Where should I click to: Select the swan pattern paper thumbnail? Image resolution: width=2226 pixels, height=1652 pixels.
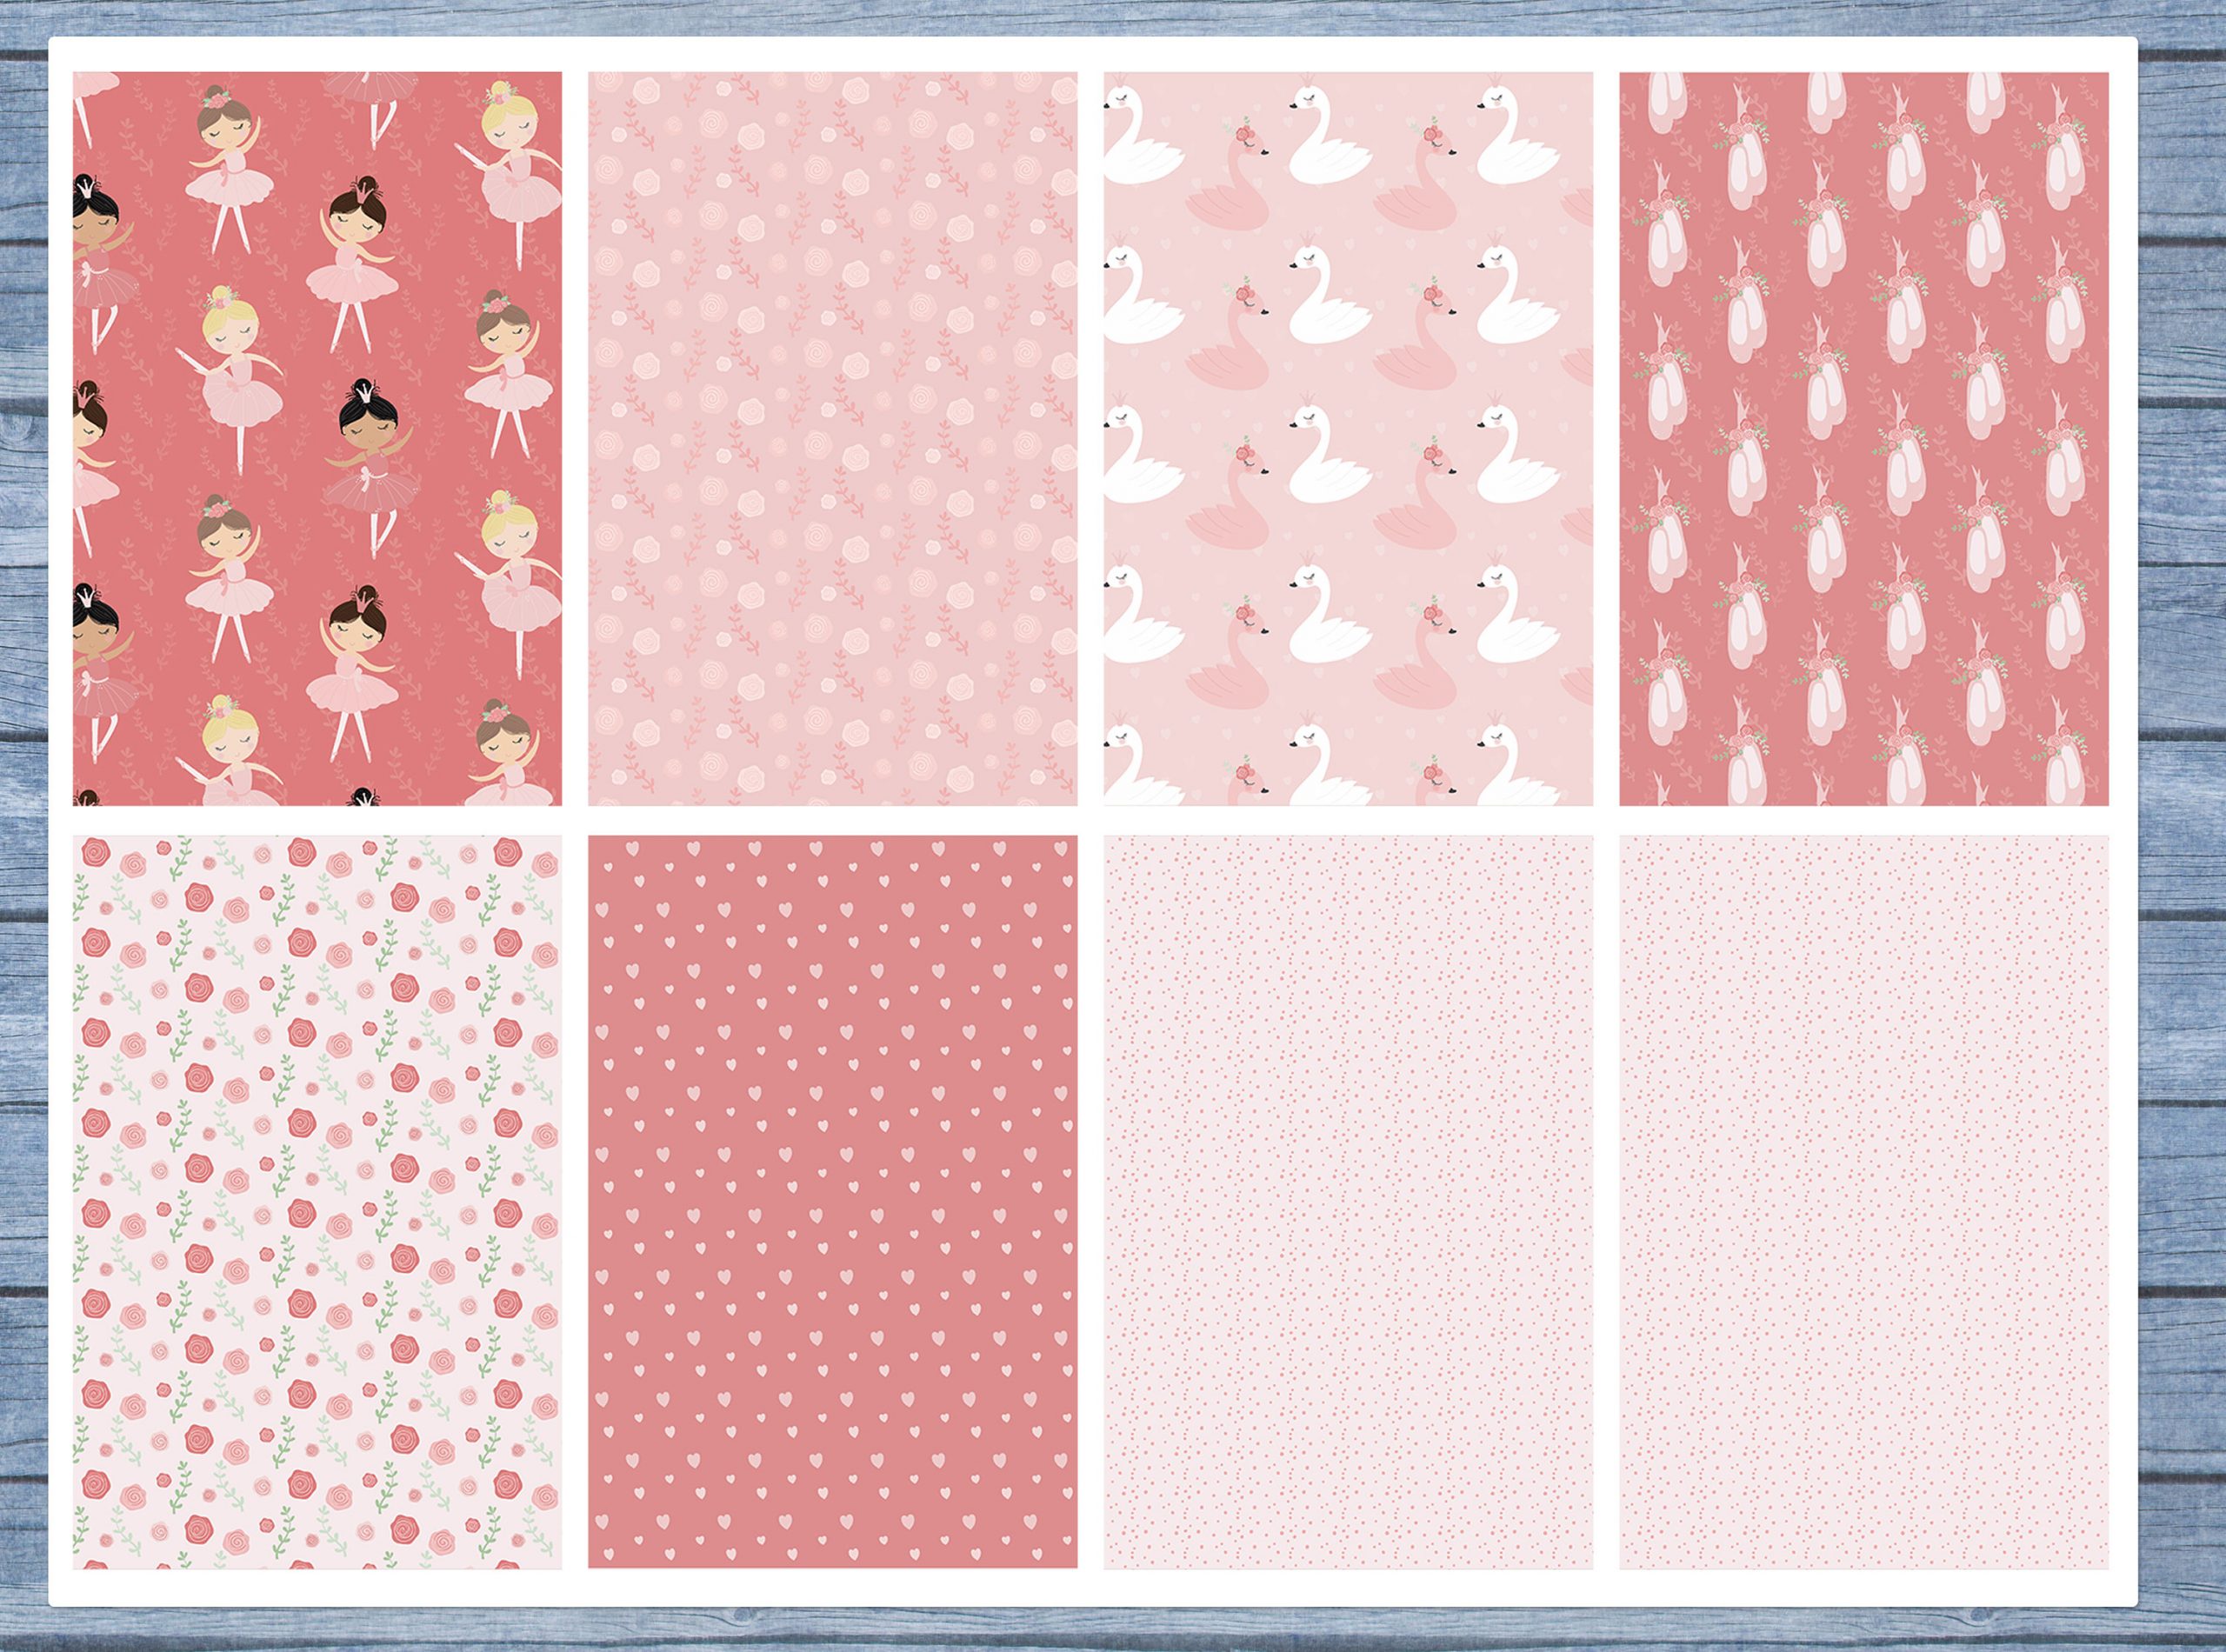pos(1348,438)
